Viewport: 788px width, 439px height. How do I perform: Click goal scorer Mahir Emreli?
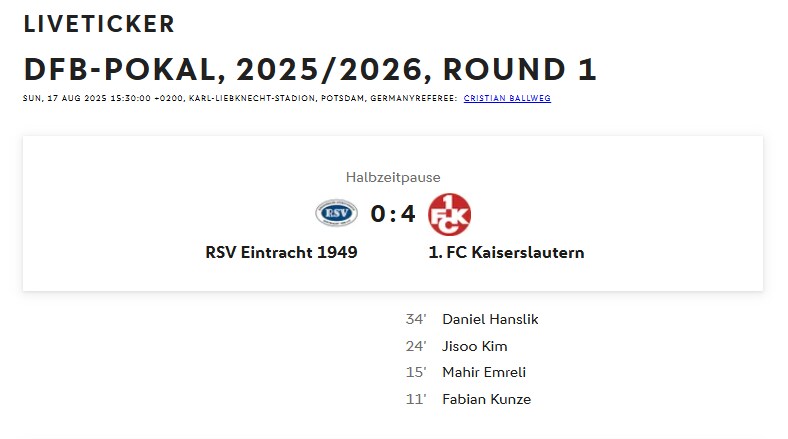[x=483, y=372]
